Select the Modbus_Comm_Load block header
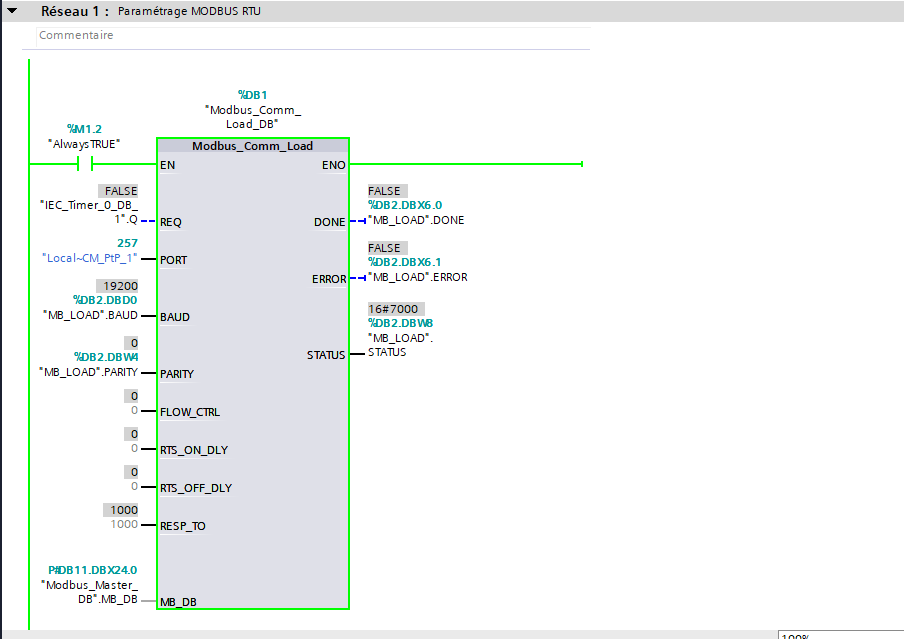Screen dimensions: 904x639 [252, 146]
